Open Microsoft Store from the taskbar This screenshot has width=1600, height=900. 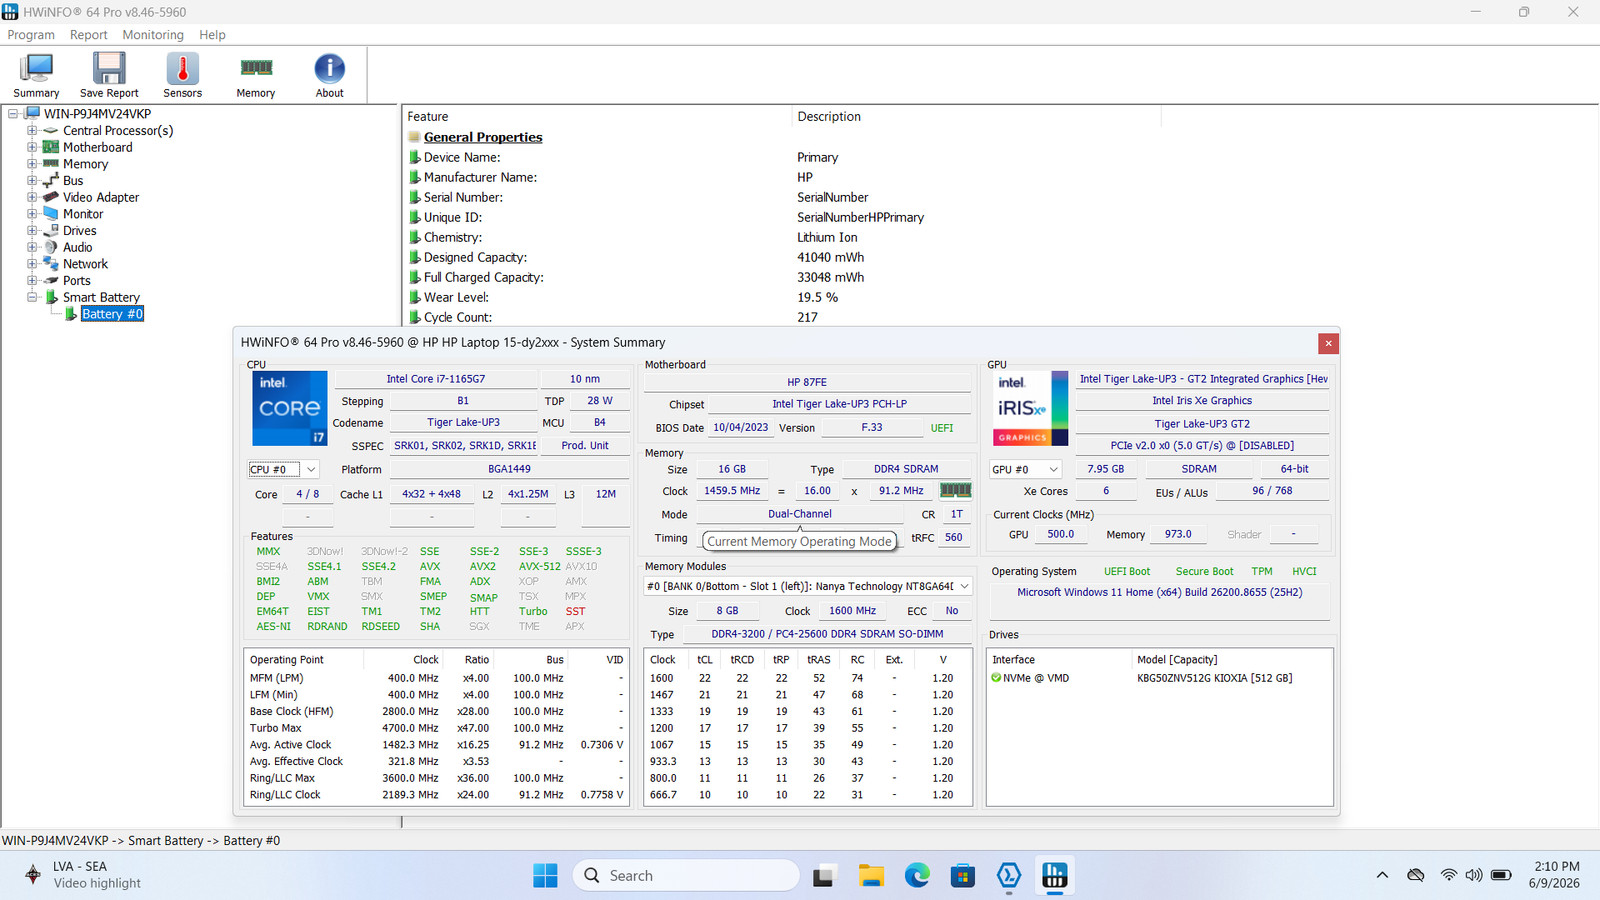[x=963, y=876]
